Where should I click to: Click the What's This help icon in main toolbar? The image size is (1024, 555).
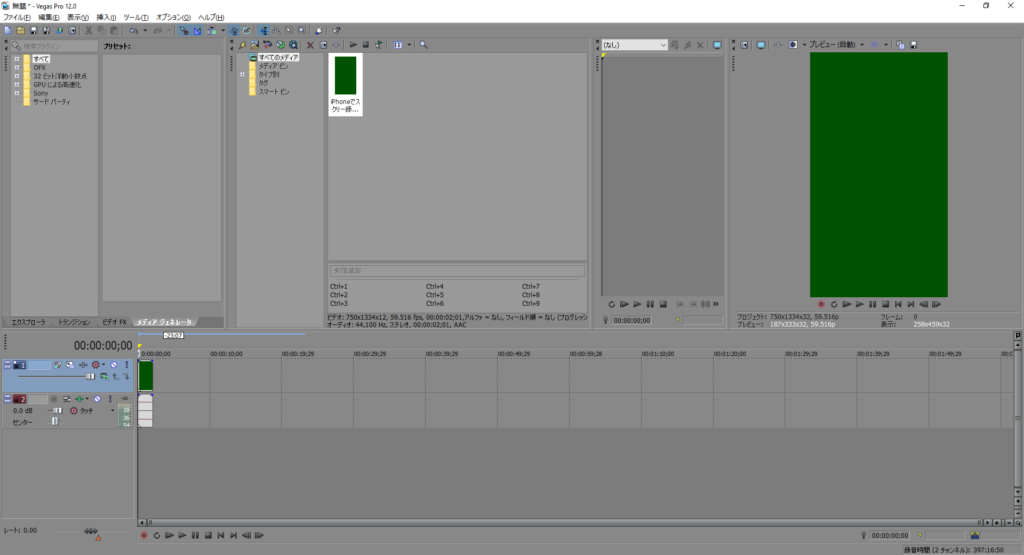(x=336, y=31)
